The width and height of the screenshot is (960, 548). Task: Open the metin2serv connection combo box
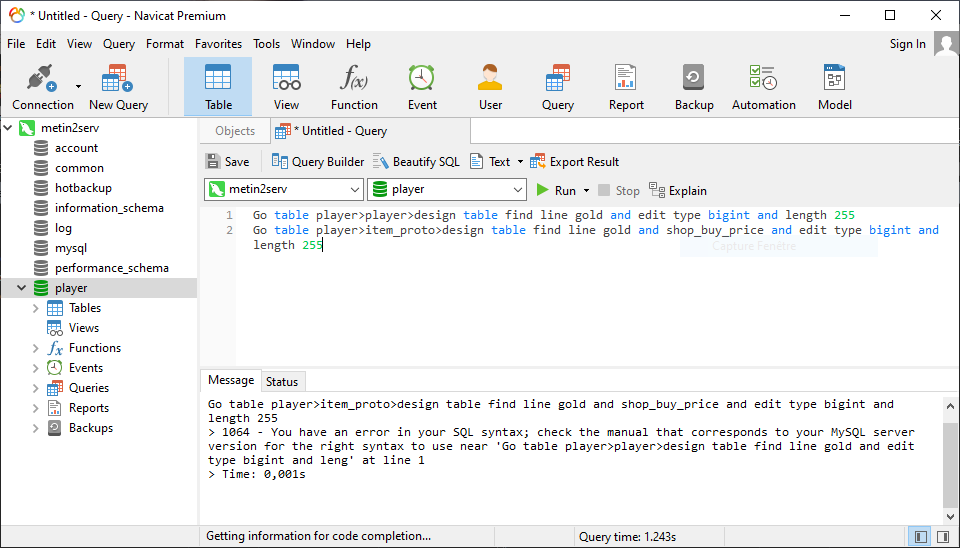coord(284,190)
